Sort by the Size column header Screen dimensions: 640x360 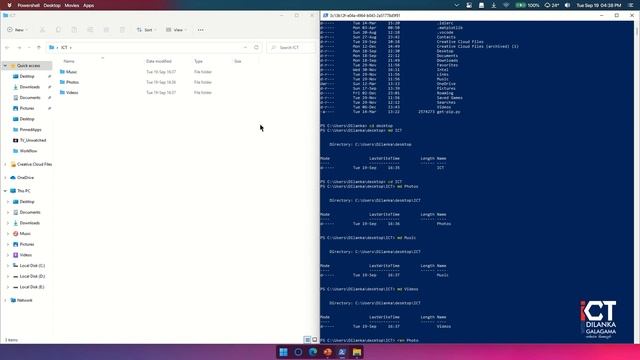click(x=238, y=61)
